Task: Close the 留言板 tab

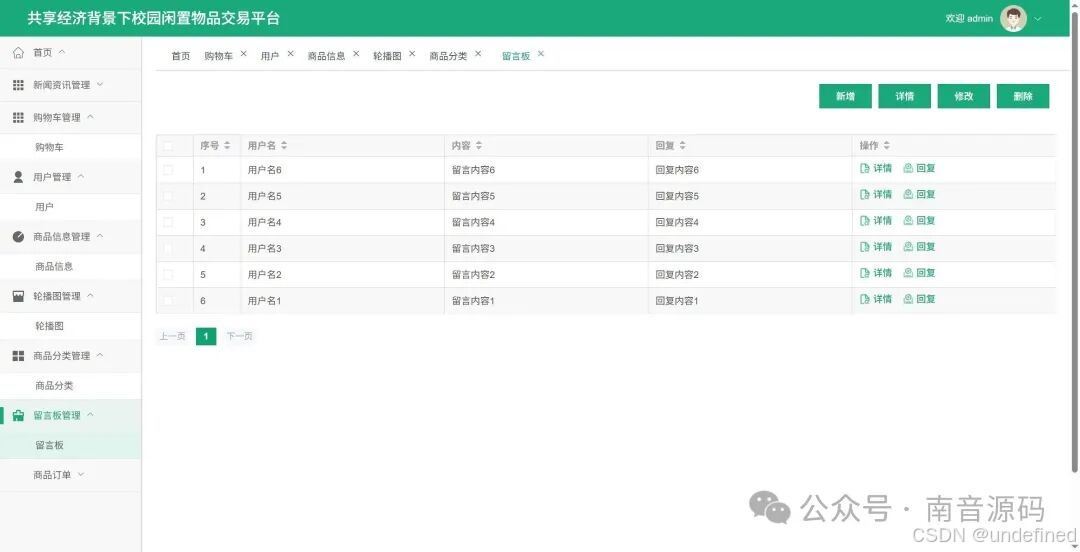Action: pos(541,54)
